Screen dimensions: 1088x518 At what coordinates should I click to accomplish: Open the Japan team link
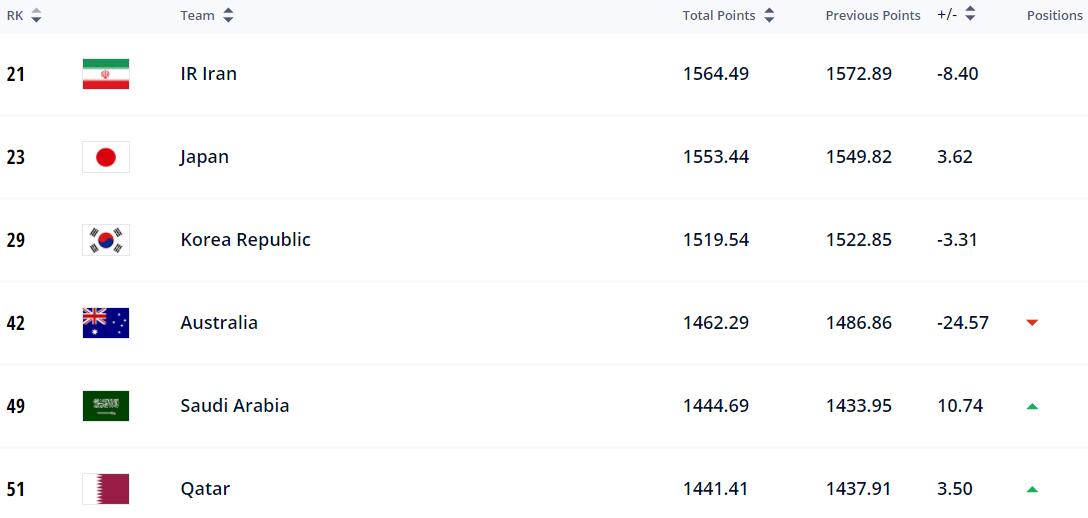point(204,157)
